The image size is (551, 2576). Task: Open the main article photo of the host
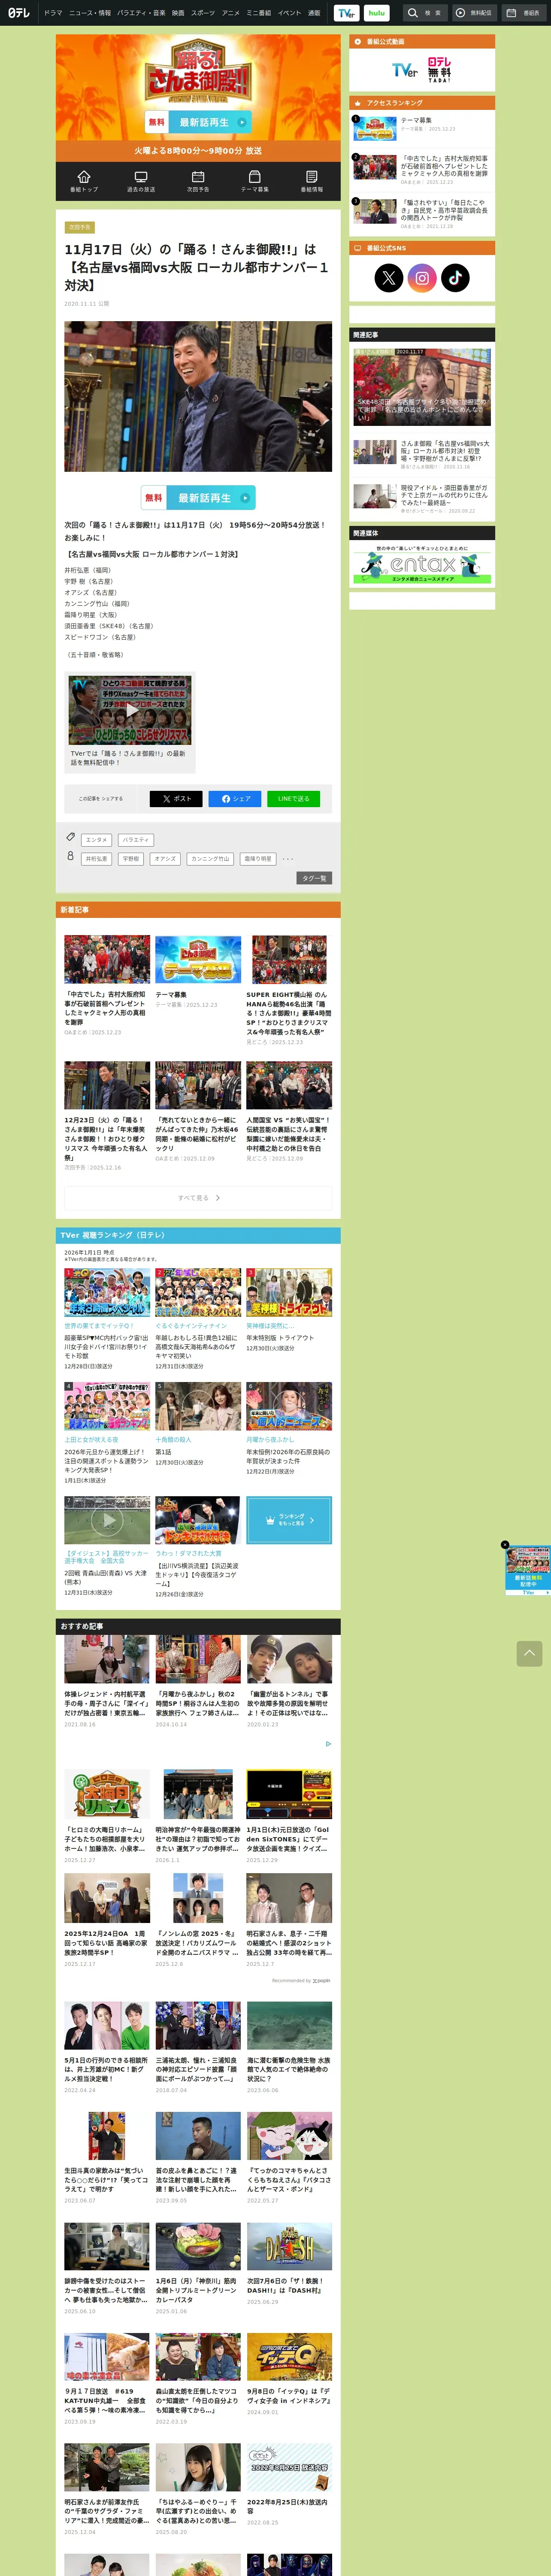[198, 396]
